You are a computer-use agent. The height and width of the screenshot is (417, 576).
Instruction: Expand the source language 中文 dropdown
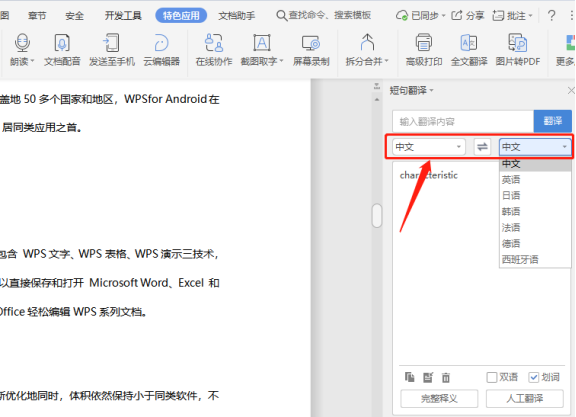click(x=428, y=147)
